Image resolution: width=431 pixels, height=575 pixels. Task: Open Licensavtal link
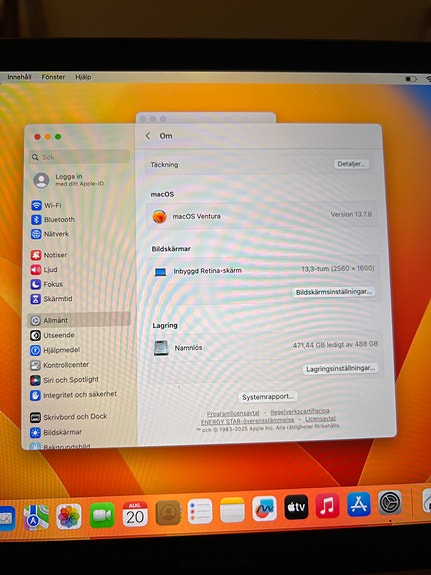click(320, 418)
